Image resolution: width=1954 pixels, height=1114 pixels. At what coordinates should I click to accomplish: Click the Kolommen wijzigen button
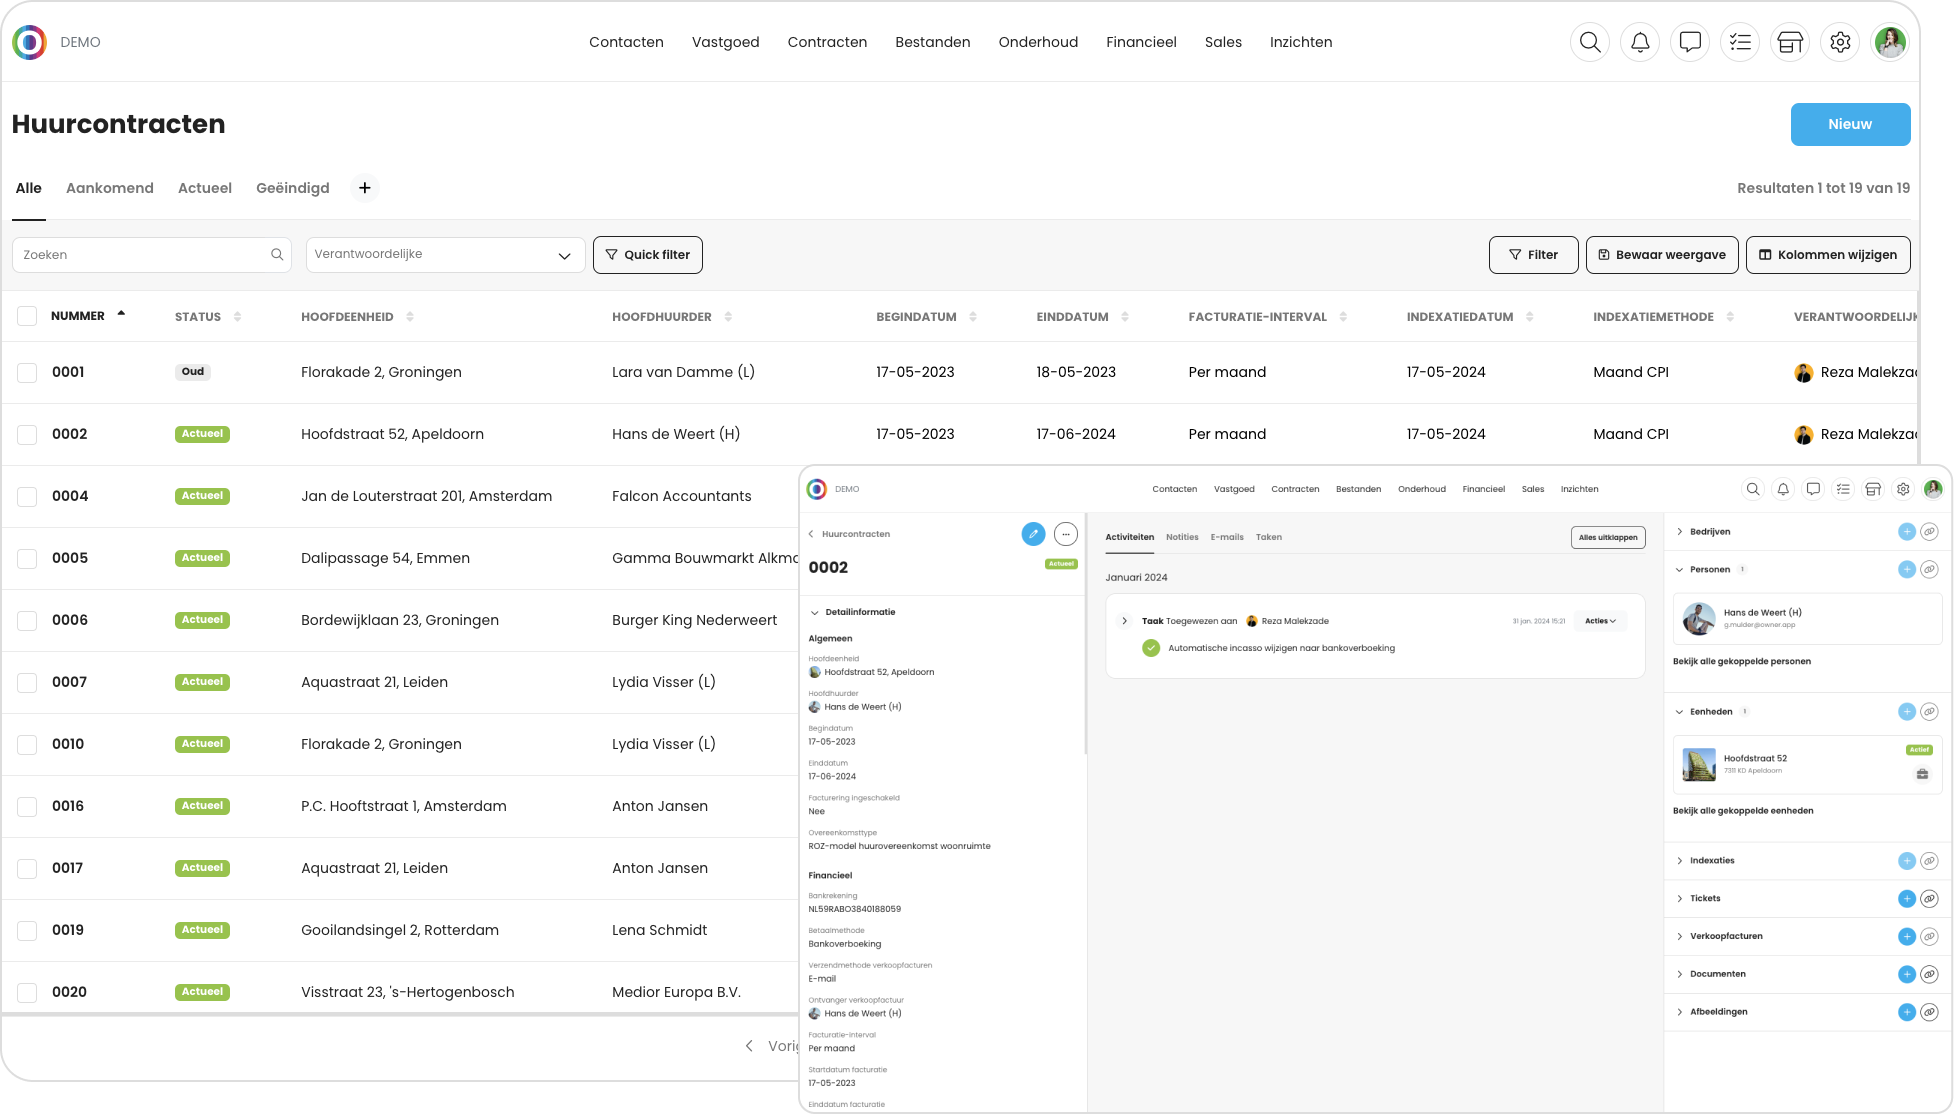pyautogui.click(x=1827, y=255)
